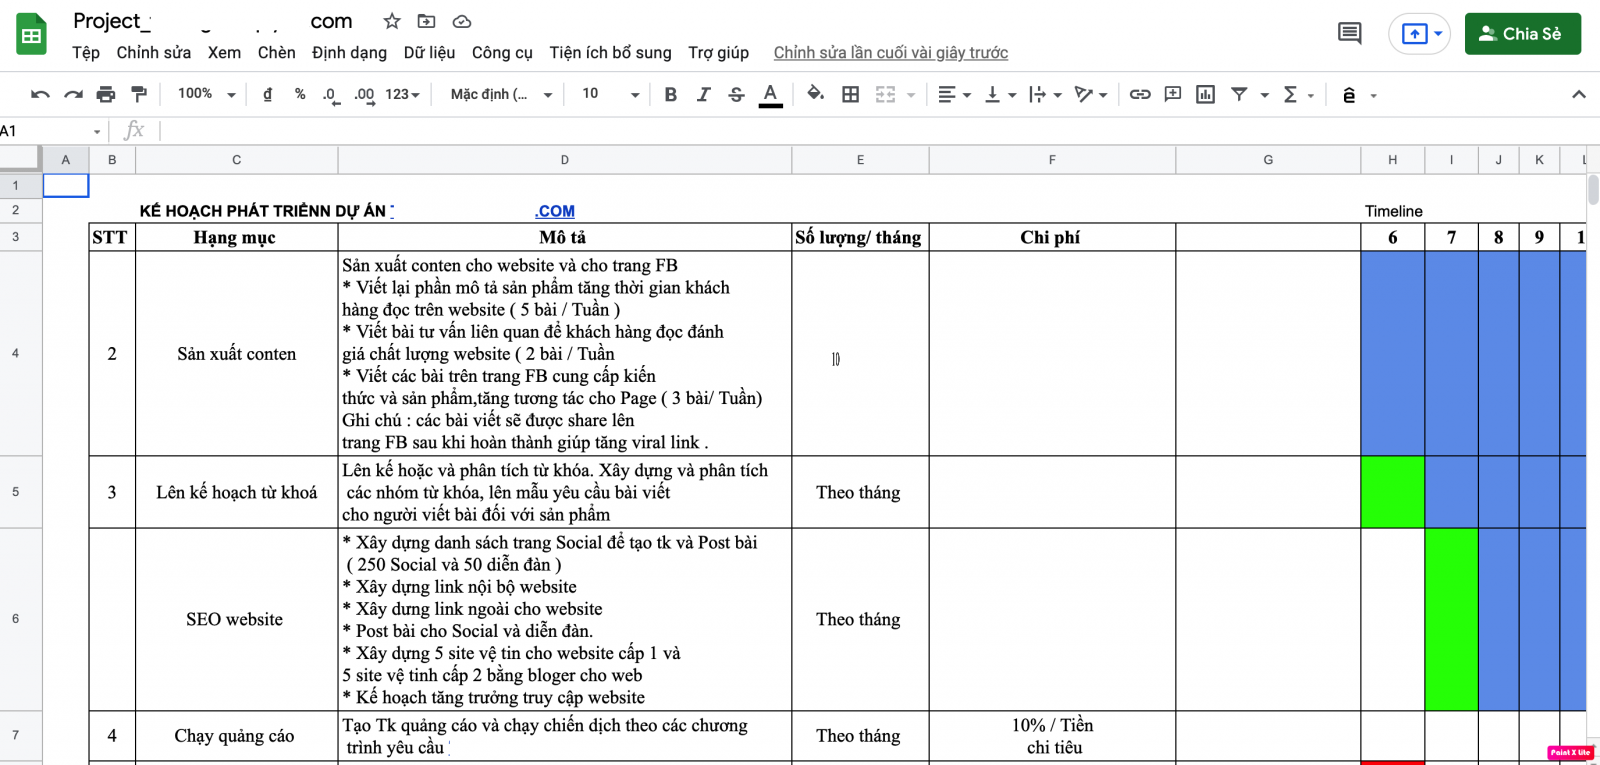The height and width of the screenshot is (765, 1600).
Task: Format as currency with đ icon
Action: click(267, 94)
